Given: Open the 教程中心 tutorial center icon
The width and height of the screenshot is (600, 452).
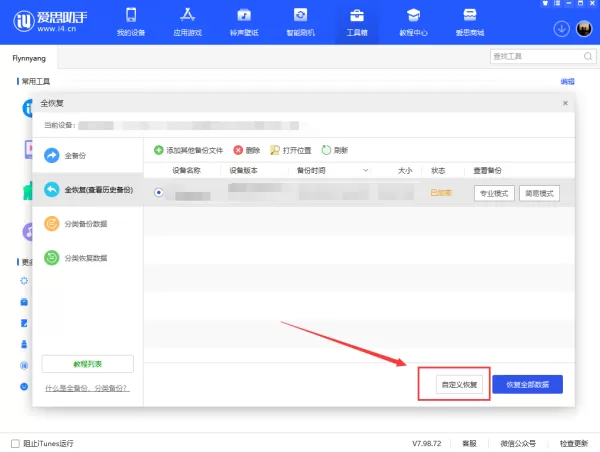Looking at the screenshot, I should click(x=413, y=22).
